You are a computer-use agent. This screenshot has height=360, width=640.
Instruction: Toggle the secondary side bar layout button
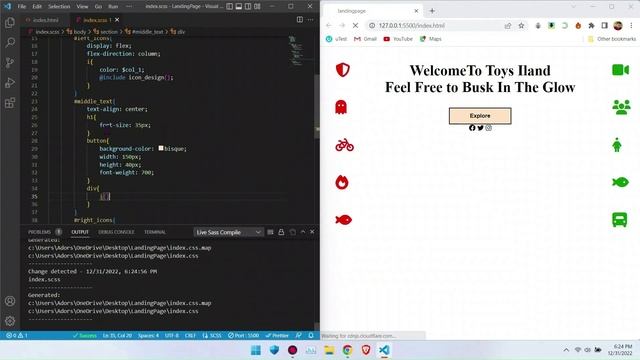pos(248,6)
